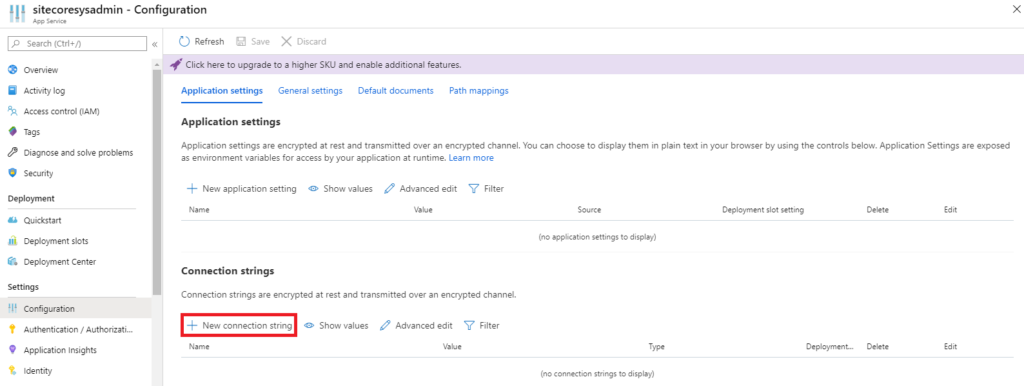The image size is (1024, 386).
Task: Click Show values label in Connection strings
Action: pos(344,325)
